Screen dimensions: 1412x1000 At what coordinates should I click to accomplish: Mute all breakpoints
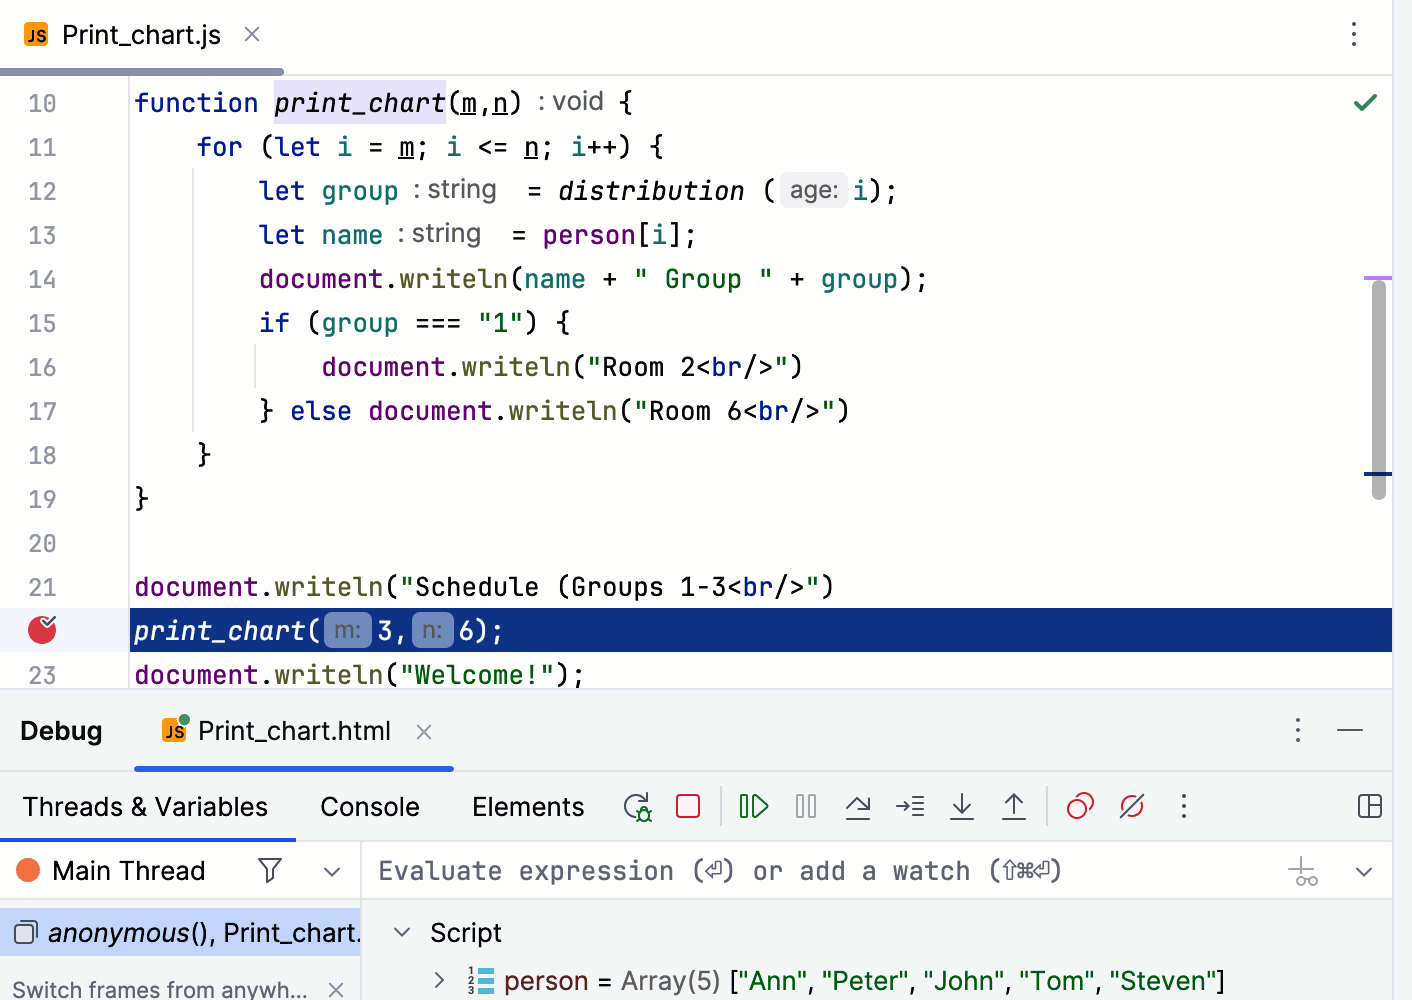1131,806
